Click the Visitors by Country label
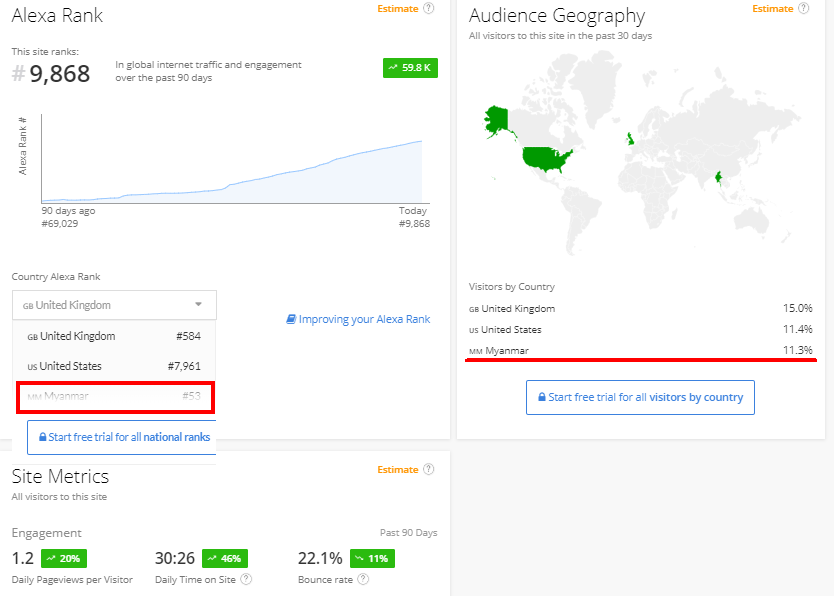 512,287
